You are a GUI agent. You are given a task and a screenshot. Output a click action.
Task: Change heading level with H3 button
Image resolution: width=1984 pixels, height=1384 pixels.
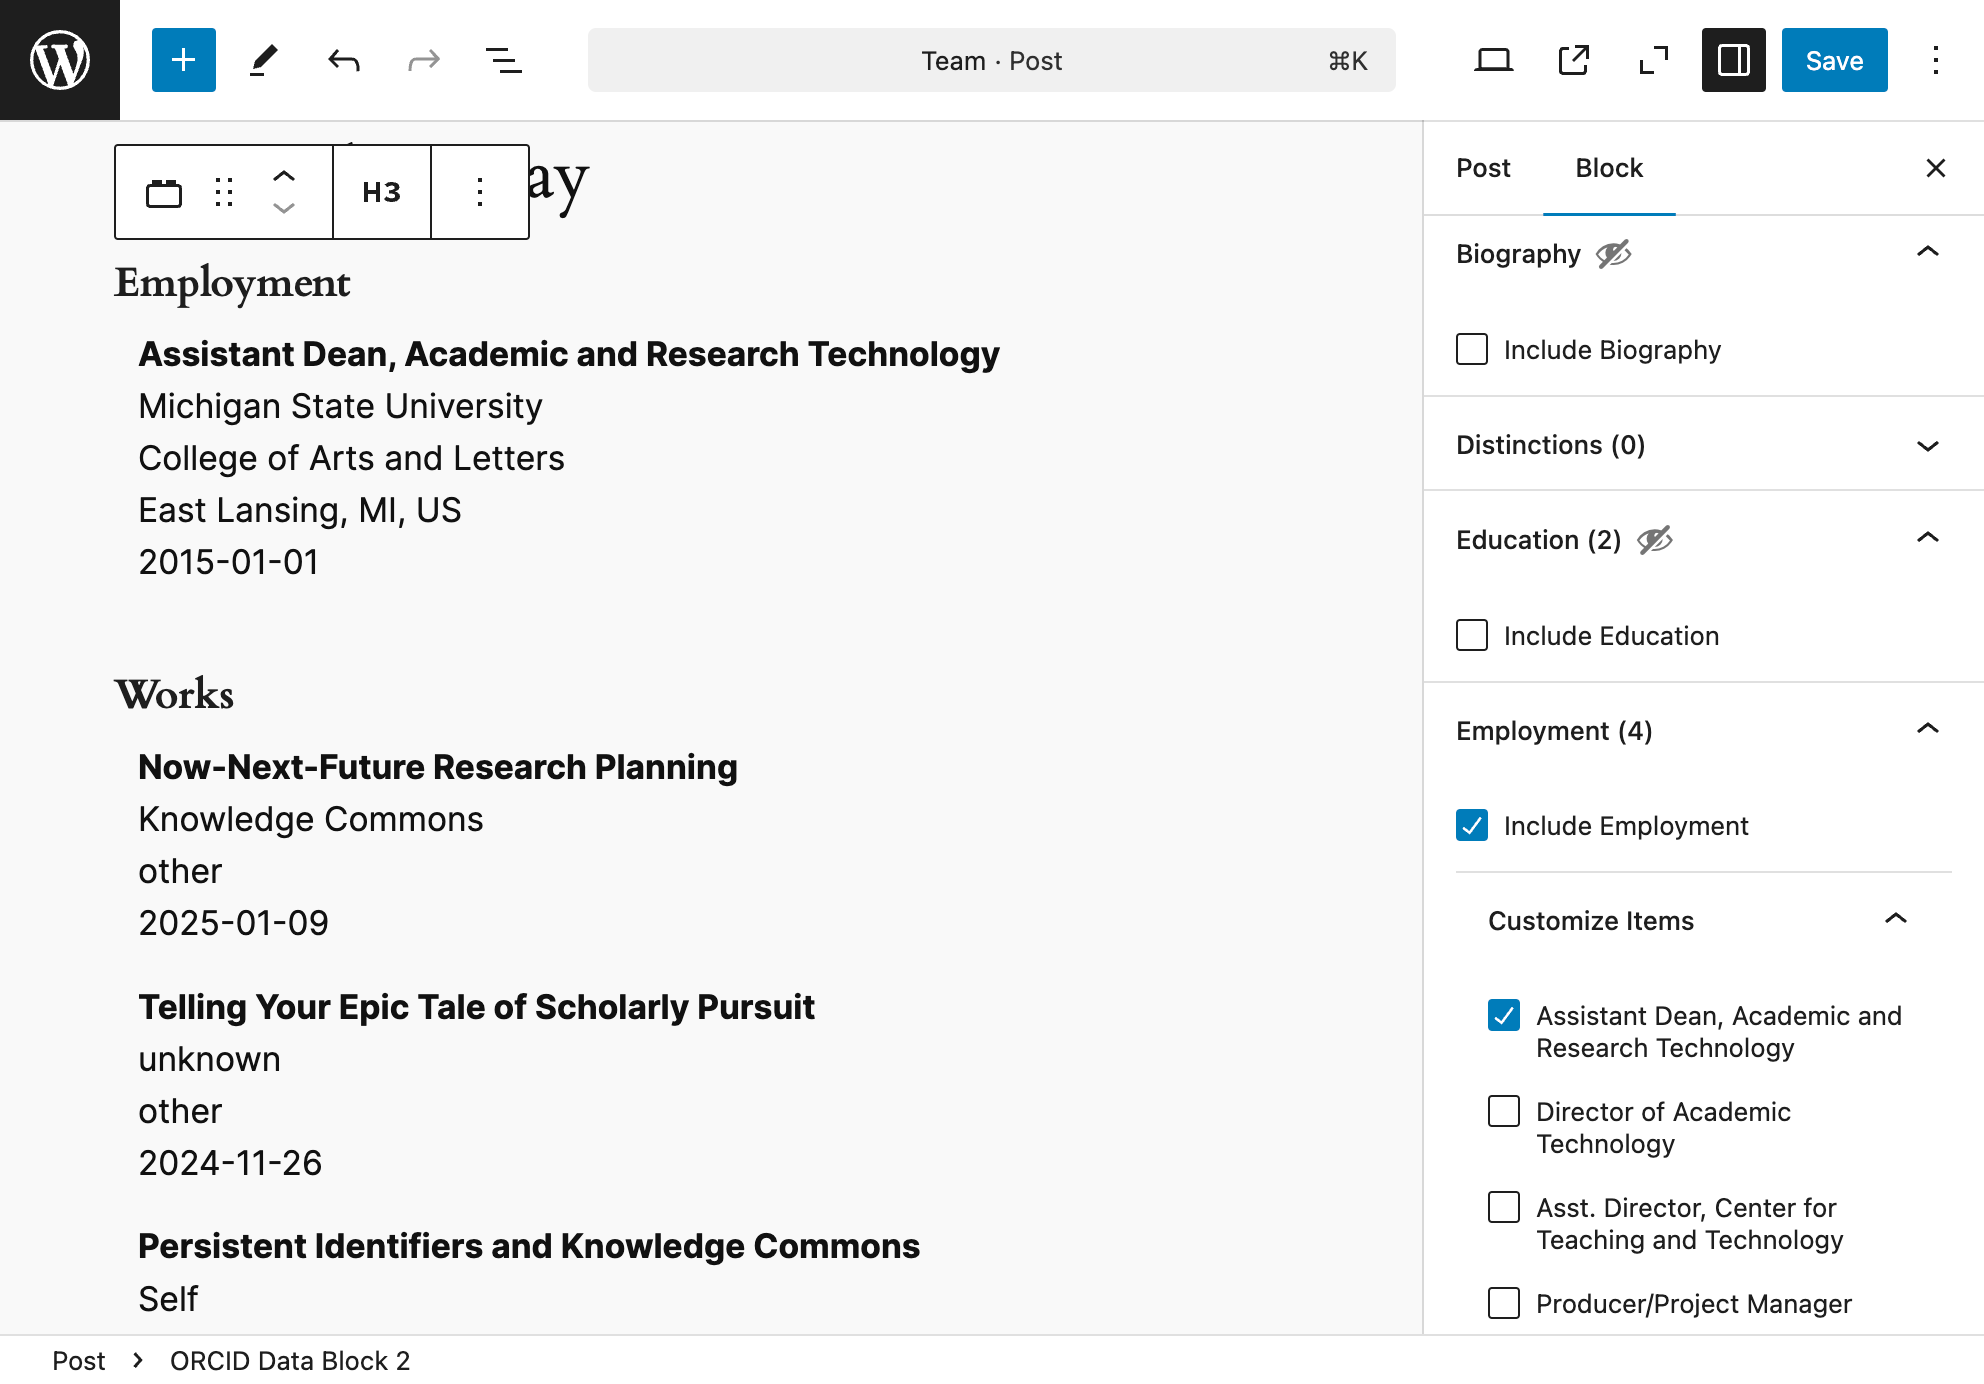pyautogui.click(x=382, y=192)
